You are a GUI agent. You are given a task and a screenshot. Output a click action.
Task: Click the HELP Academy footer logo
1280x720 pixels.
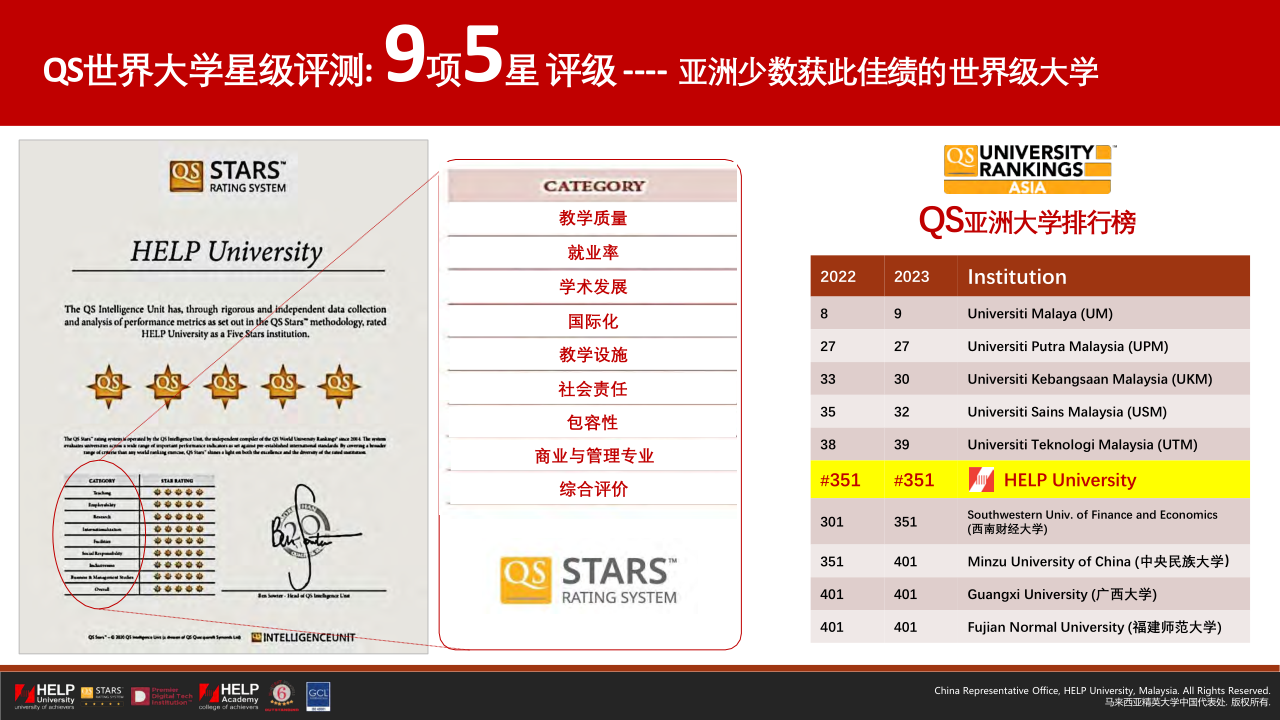(229, 695)
